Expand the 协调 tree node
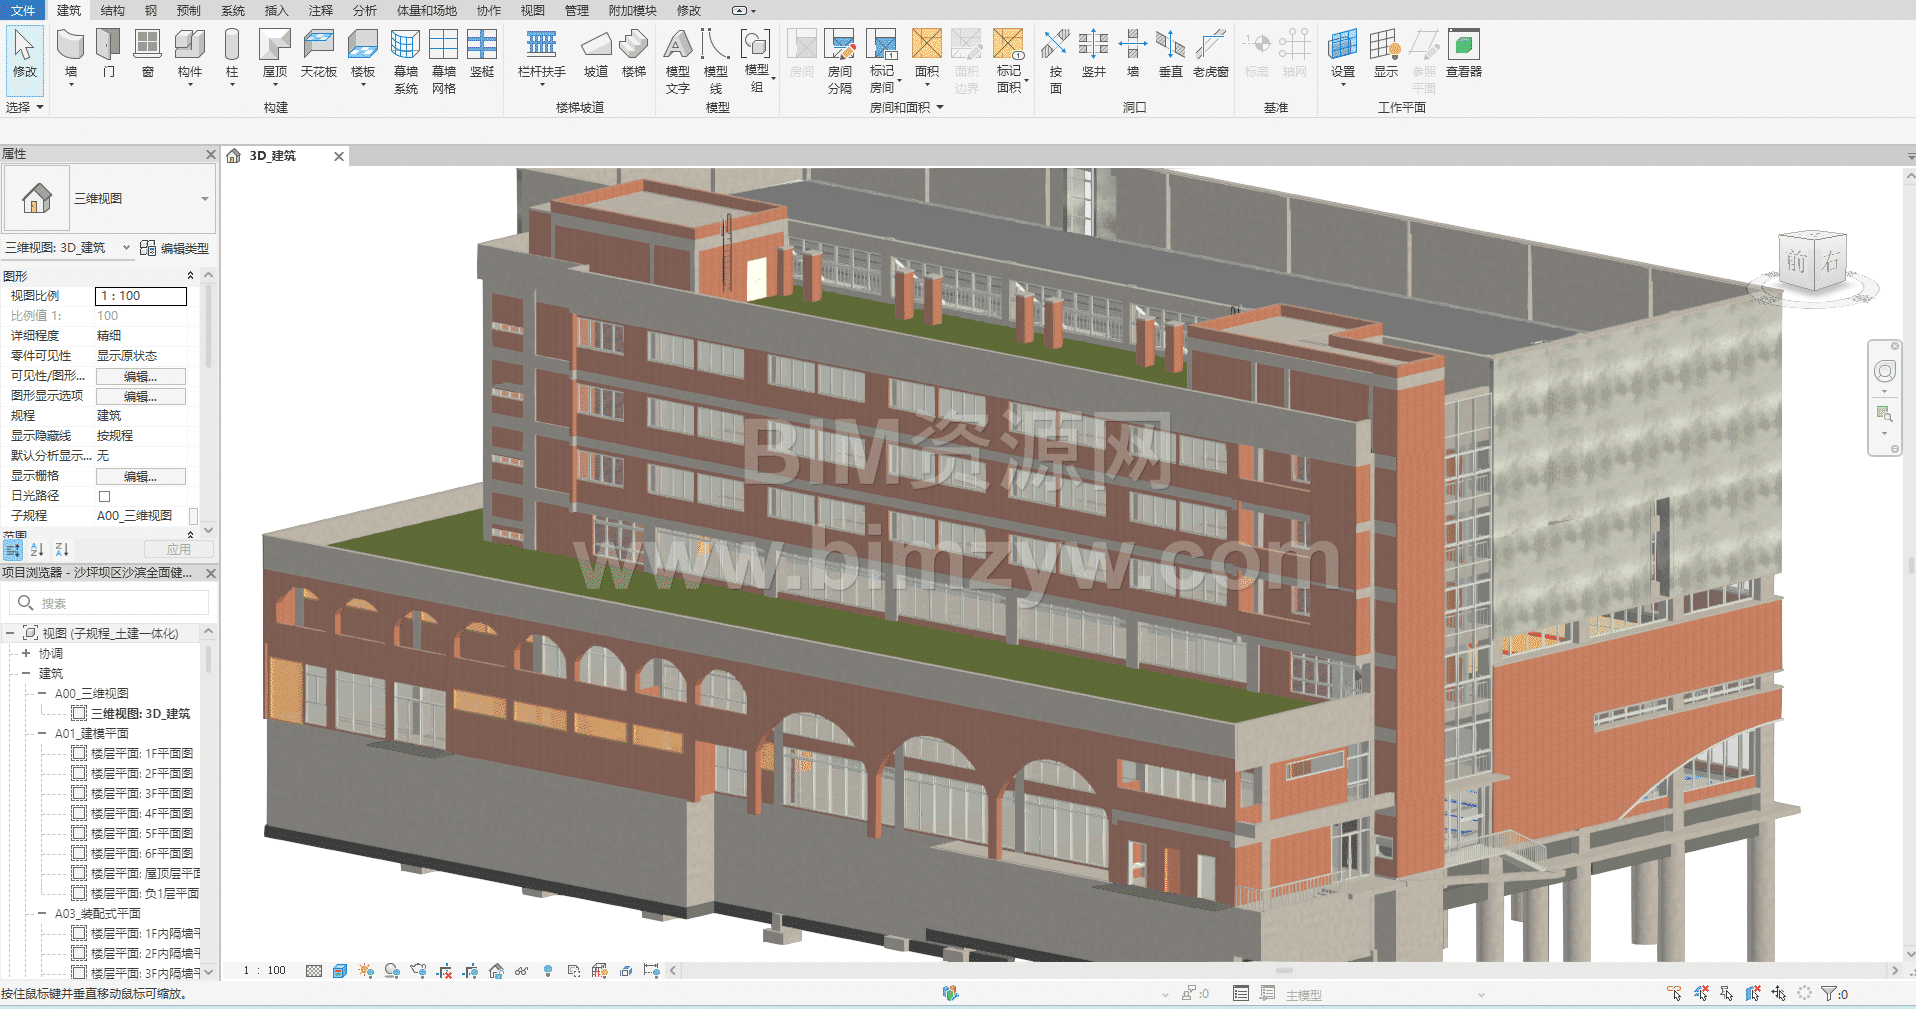 [x=26, y=653]
